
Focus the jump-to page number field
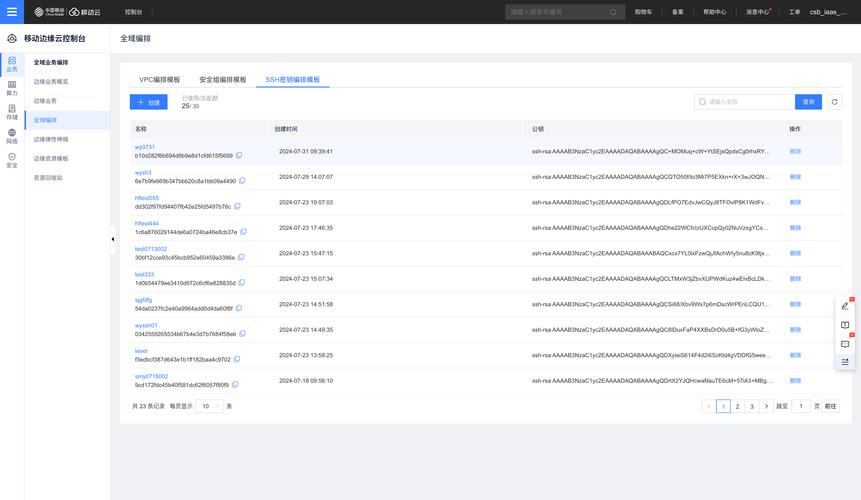[x=801, y=406]
